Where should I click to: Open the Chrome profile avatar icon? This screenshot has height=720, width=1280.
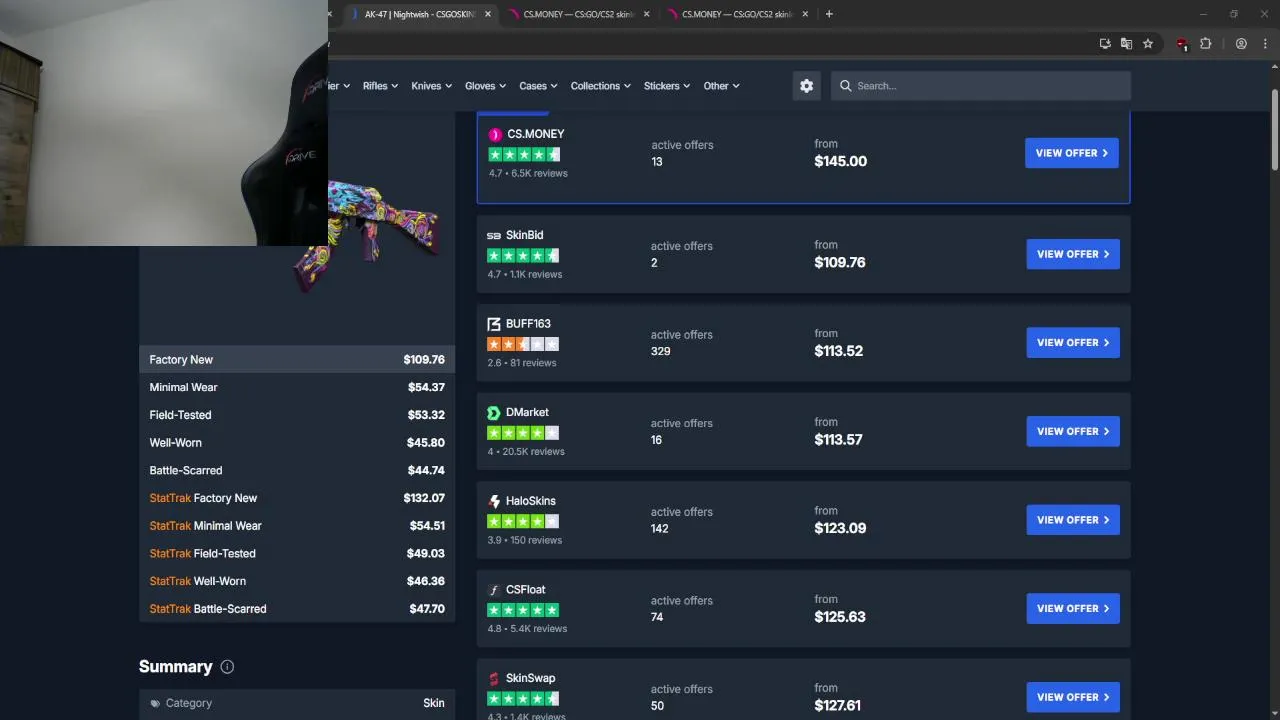click(1241, 44)
